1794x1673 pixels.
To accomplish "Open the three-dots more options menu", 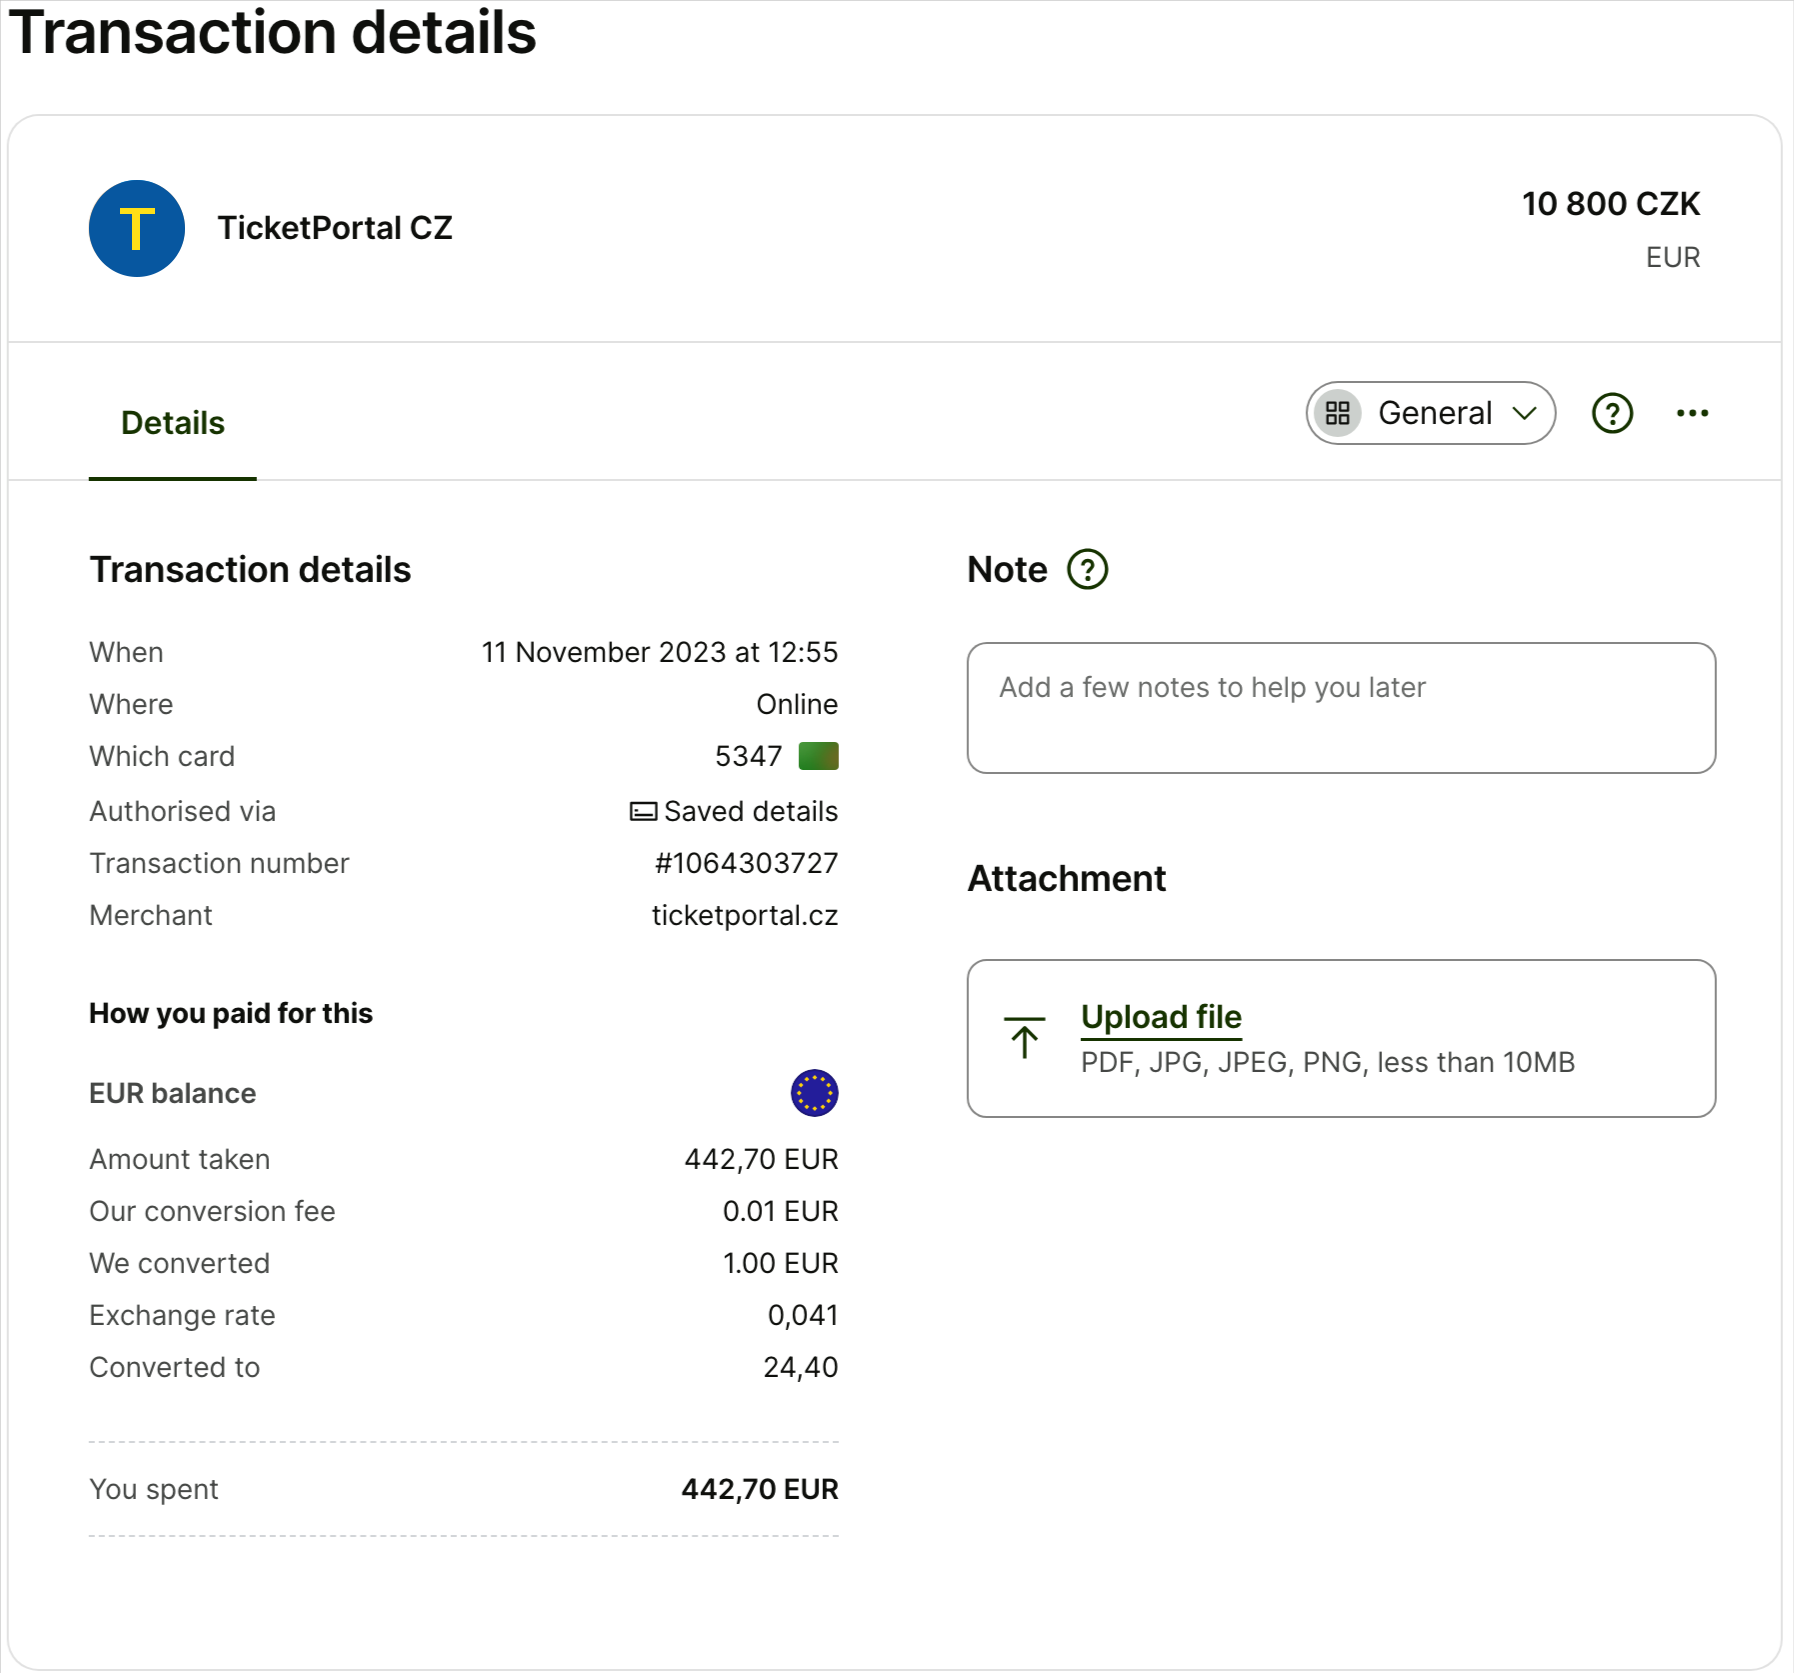I will 1692,413.
